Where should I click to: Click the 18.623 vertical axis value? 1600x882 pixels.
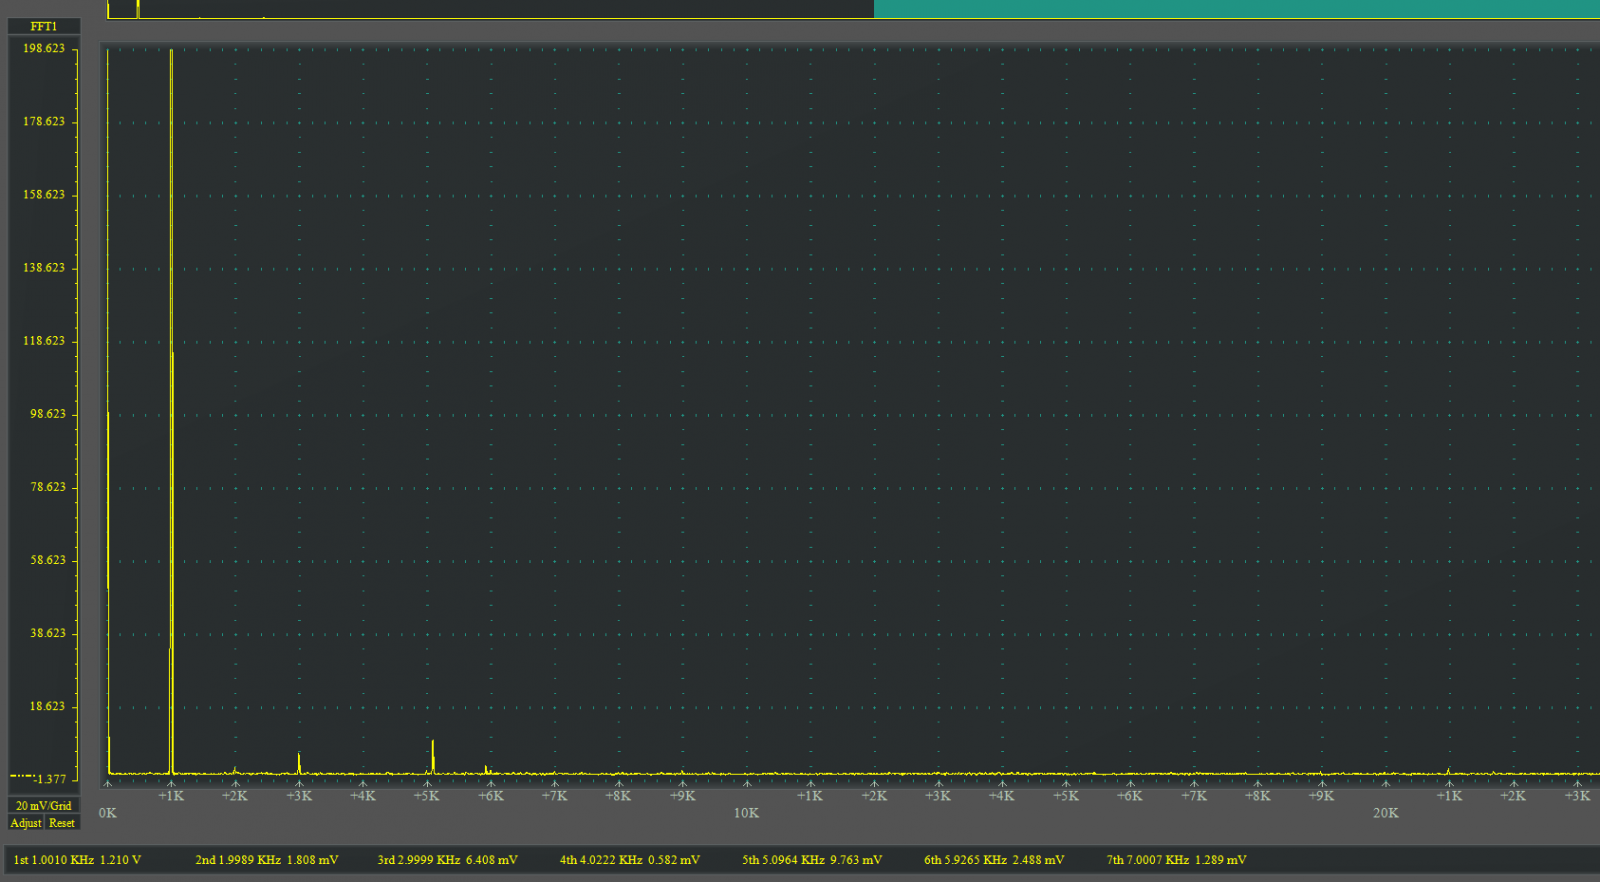(47, 705)
